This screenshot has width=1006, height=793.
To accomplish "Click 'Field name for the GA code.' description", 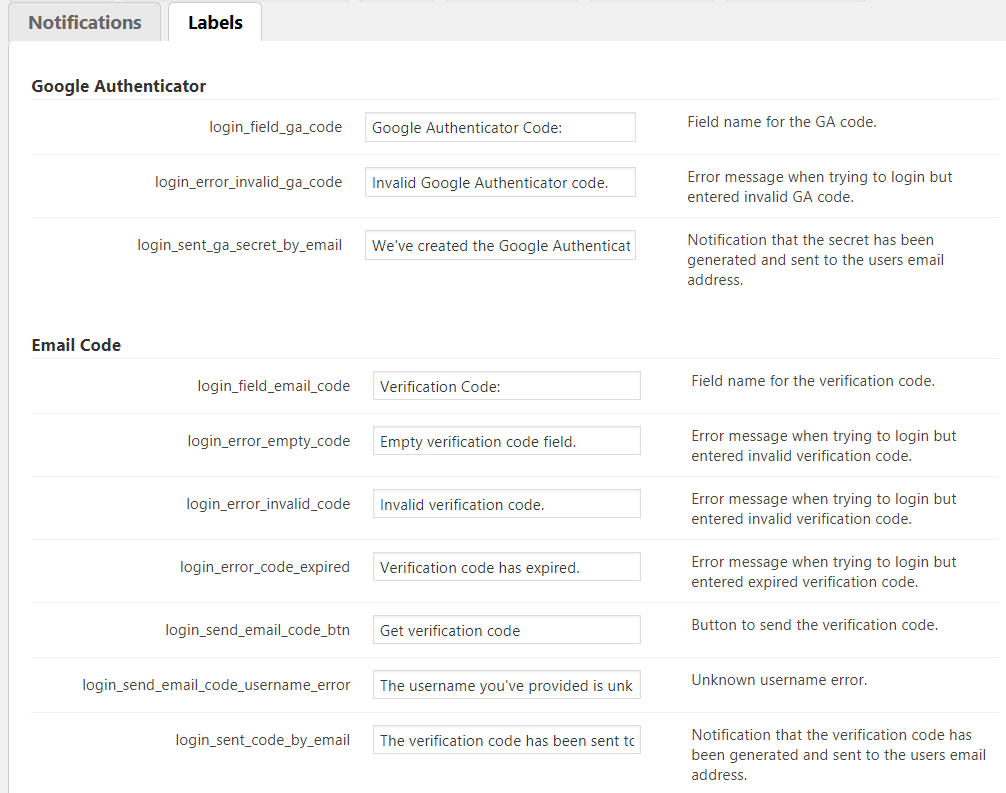I will click(782, 122).
